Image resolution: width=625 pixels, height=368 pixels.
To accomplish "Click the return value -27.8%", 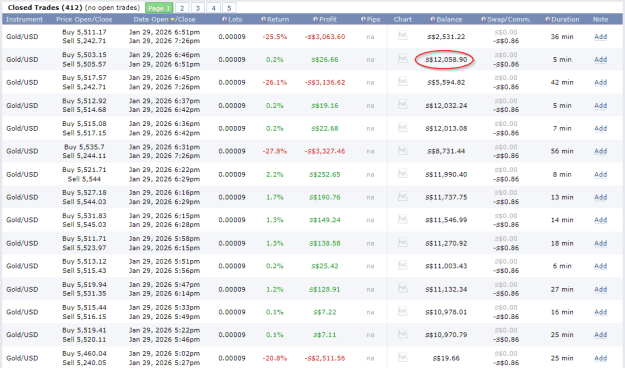I will click(274, 151).
